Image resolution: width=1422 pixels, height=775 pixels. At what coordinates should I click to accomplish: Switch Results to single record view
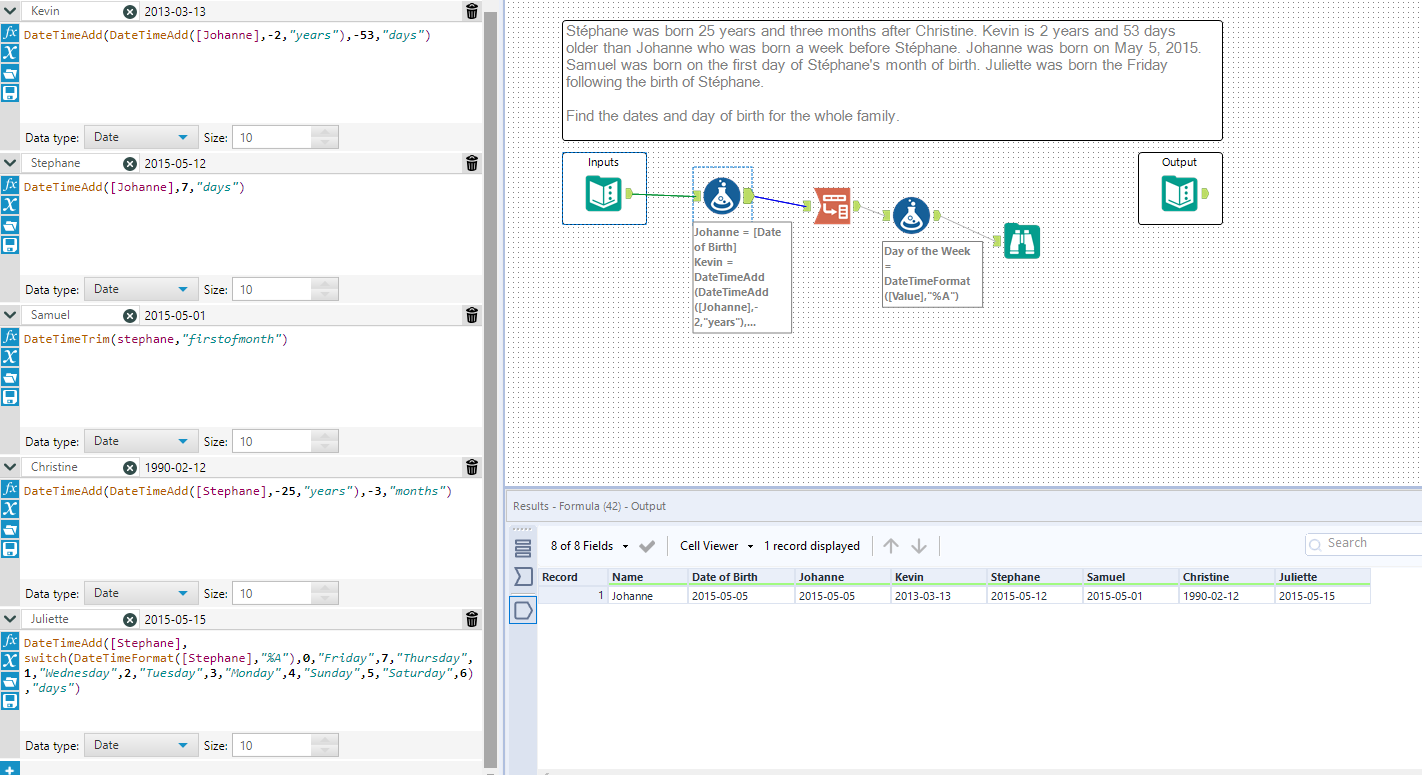click(523, 609)
